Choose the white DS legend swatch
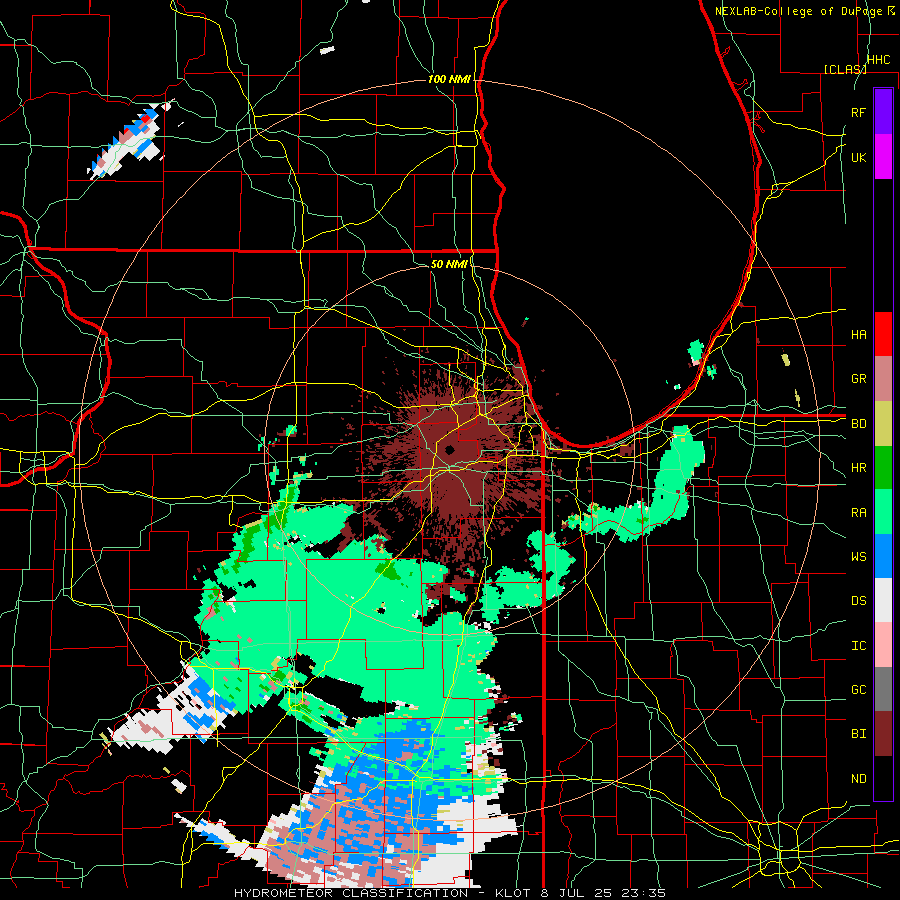Viewport: 900px width, 900px height. pyautogui.click(x=883, y=600)
